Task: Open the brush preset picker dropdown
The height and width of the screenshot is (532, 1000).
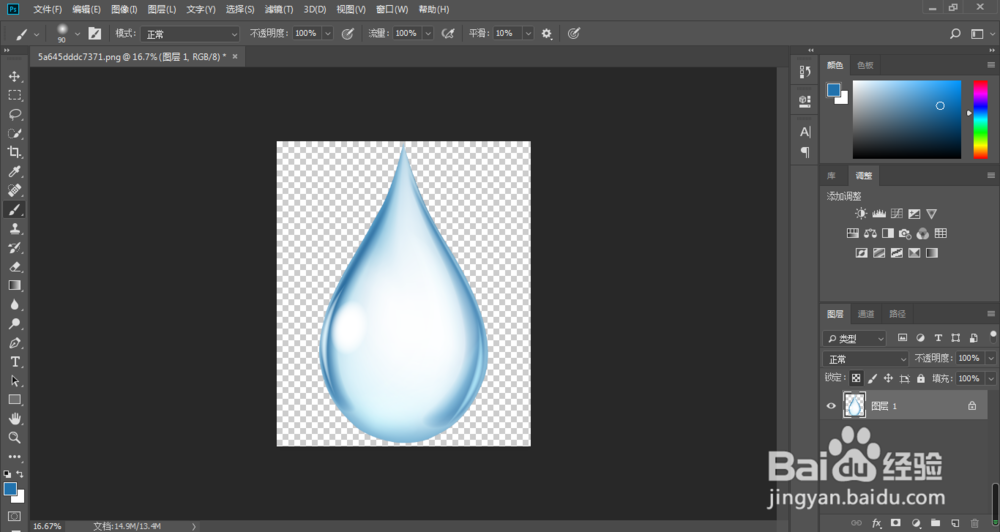Action: pyautogui.click(x=77, y=34)
